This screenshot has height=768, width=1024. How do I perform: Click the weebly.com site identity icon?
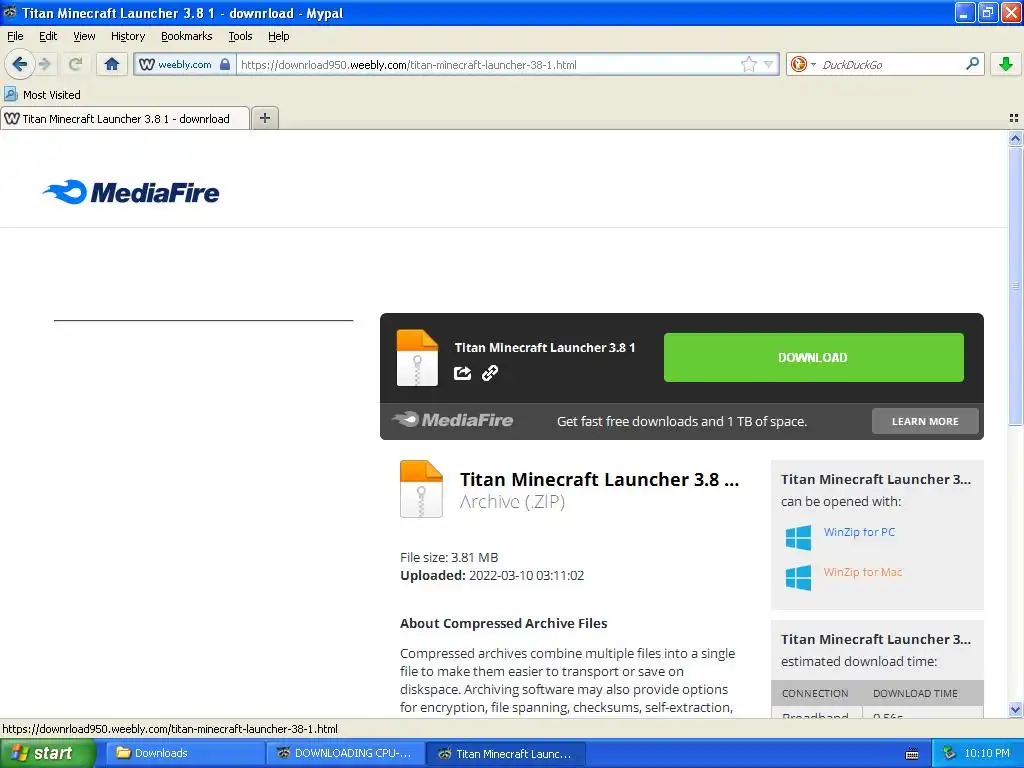point(147,64)
